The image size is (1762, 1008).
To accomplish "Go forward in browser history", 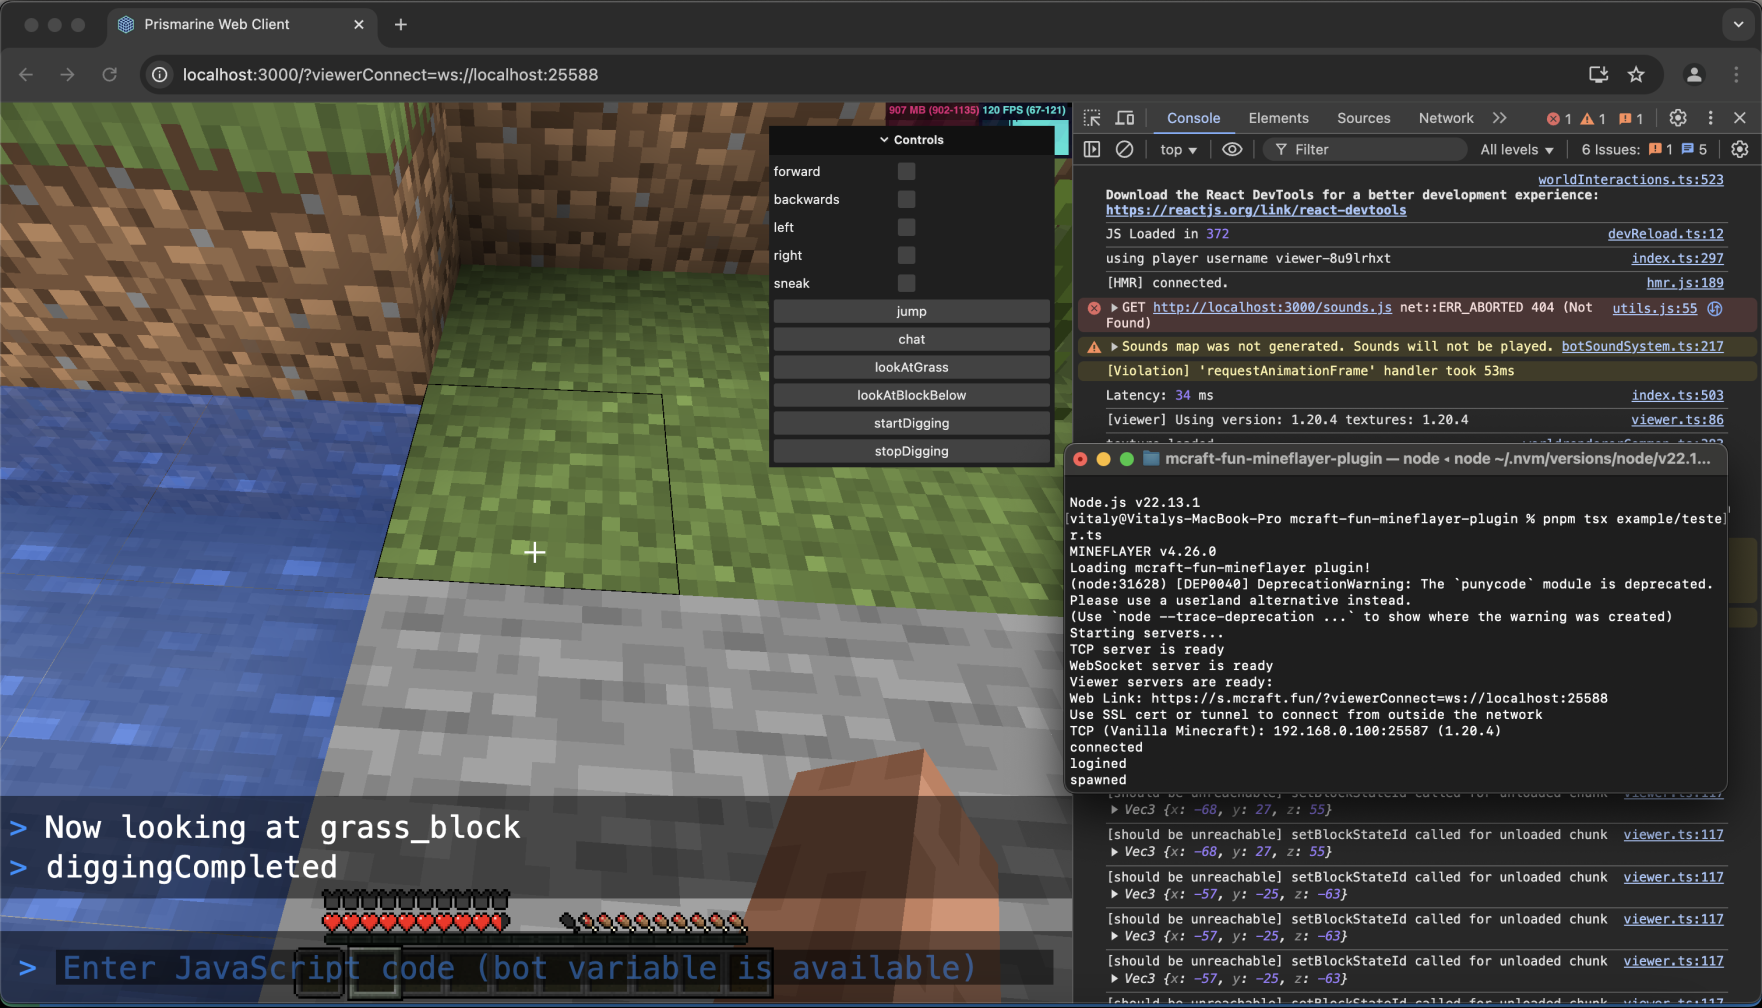I will click(x=67, y=75).
